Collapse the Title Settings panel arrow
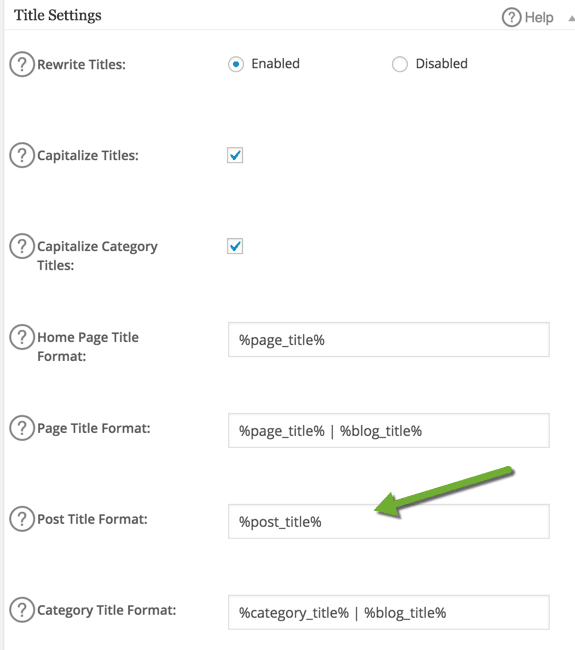 571,18
